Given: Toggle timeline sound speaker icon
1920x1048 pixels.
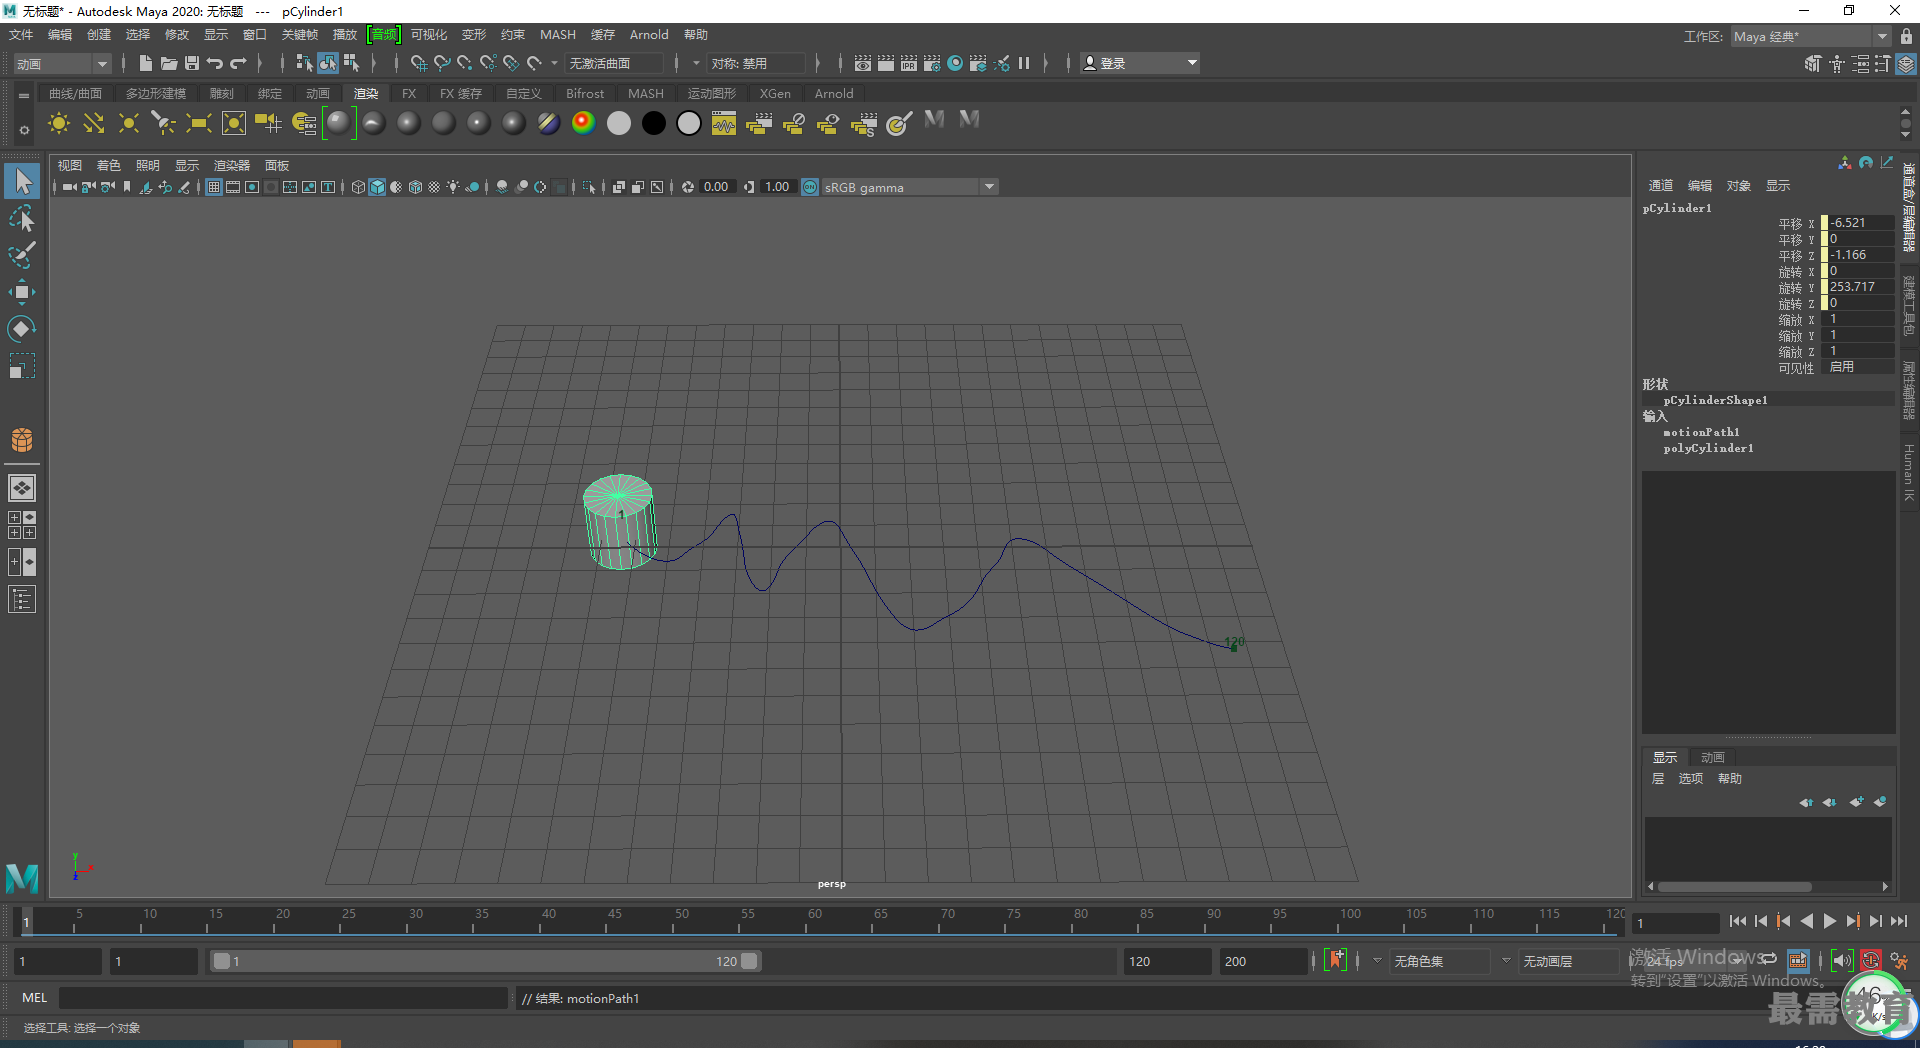Looking at the screenshot, I should (1842, 961).
